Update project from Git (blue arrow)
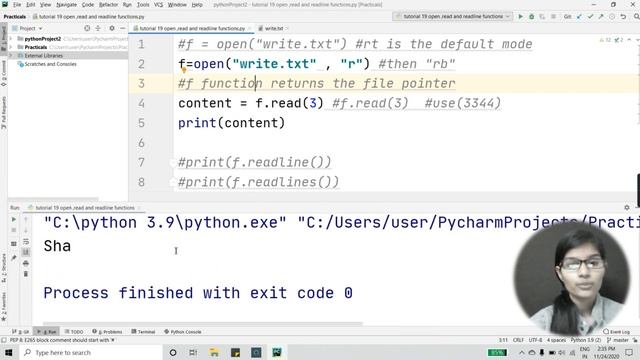The image size is (640, 360). pyautogui.click(x=580, y=17)
